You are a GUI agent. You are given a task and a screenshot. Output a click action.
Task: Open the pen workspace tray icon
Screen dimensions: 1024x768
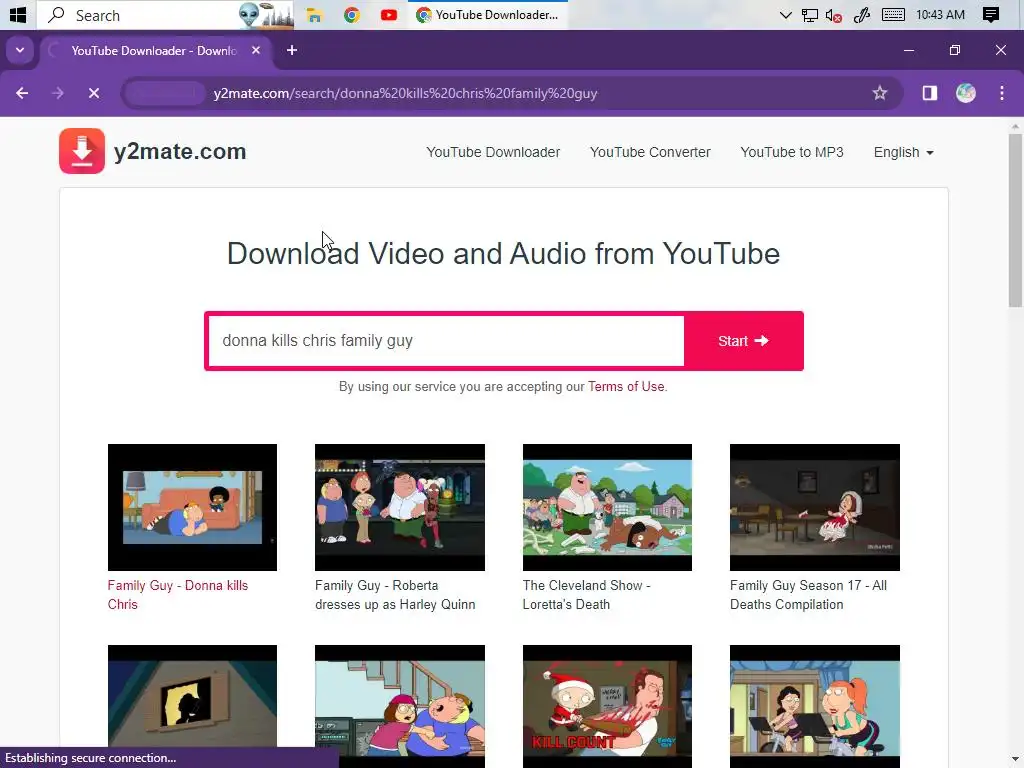click(862, 15)
